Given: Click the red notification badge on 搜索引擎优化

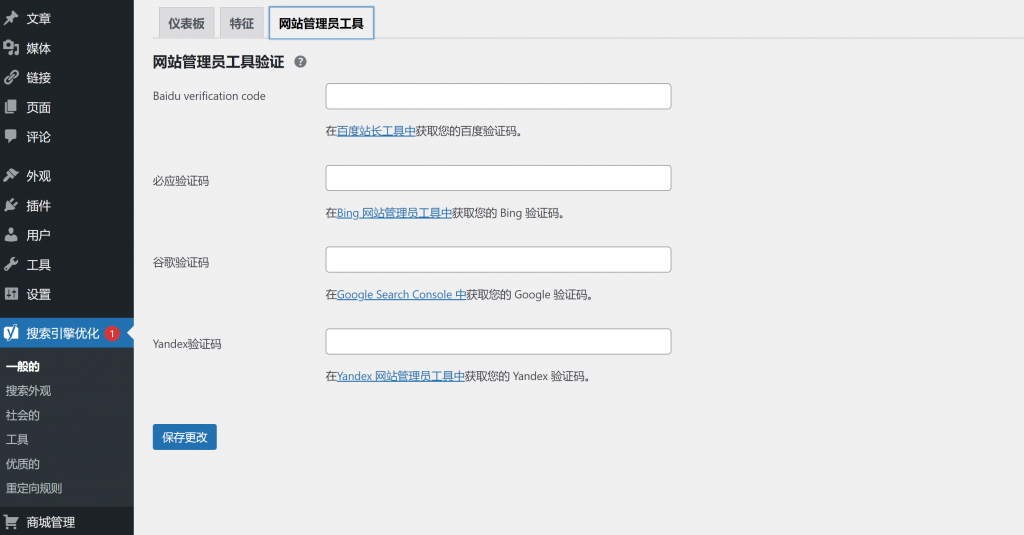Looking at the screenshot, I should [x=112, y=333].
